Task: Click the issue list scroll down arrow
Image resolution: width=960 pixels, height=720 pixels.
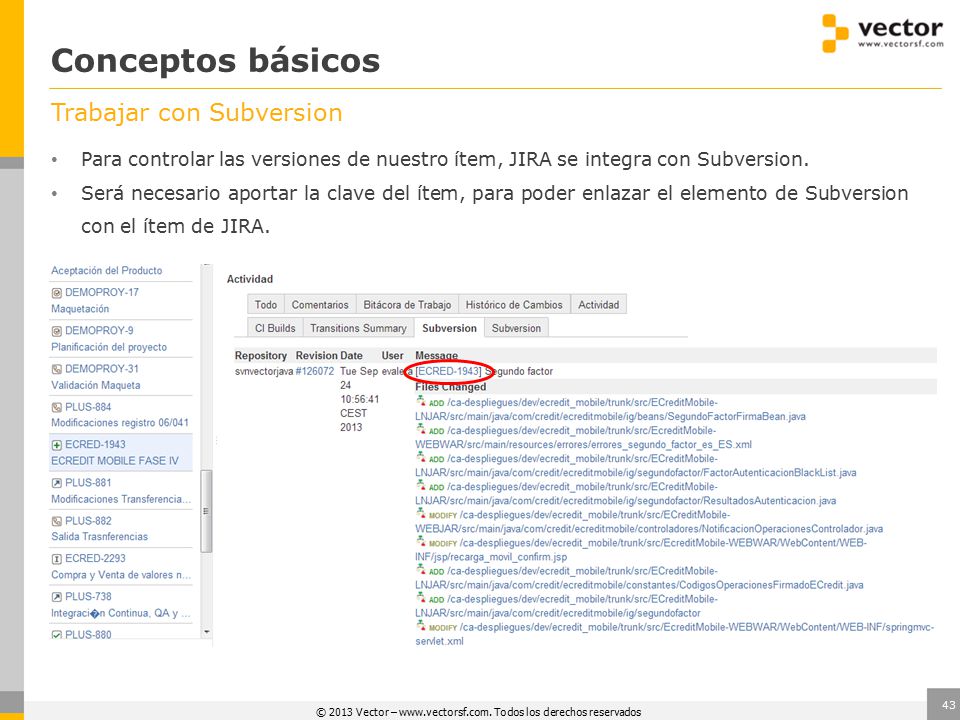Action: point(206,632)
